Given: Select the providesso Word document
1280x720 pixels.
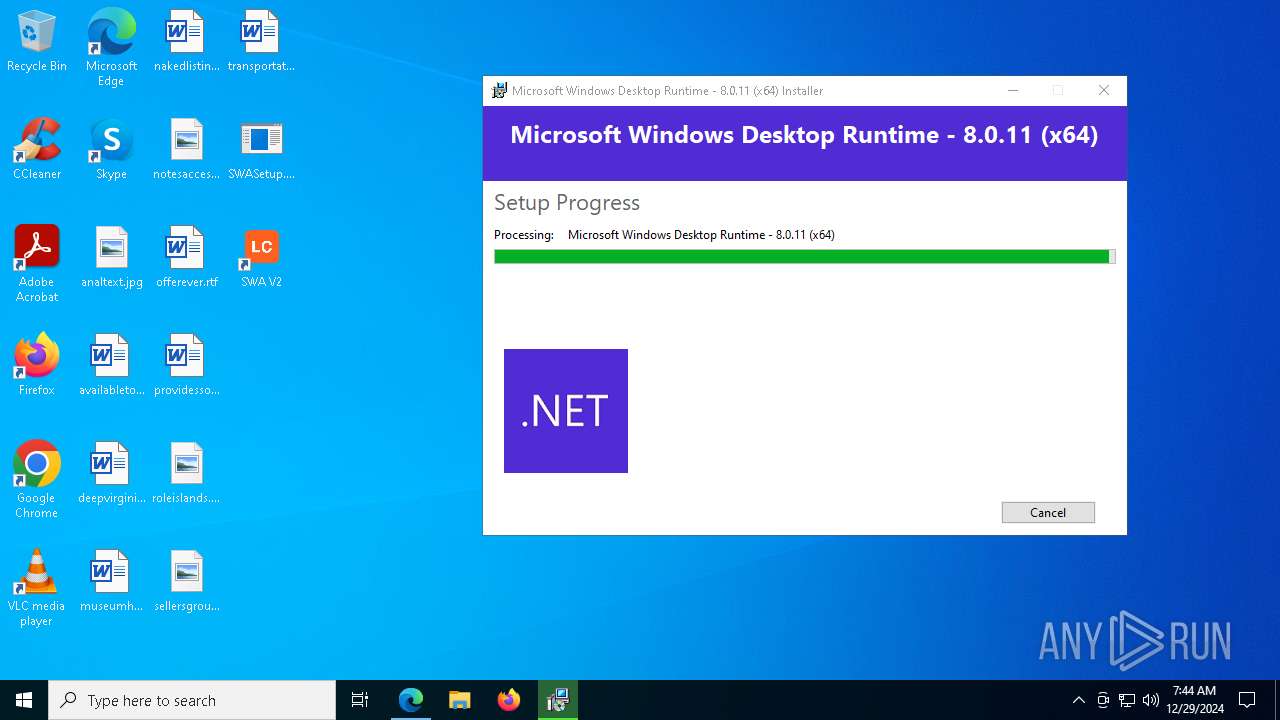Looking at the screenshot, I should click(186, 366).
